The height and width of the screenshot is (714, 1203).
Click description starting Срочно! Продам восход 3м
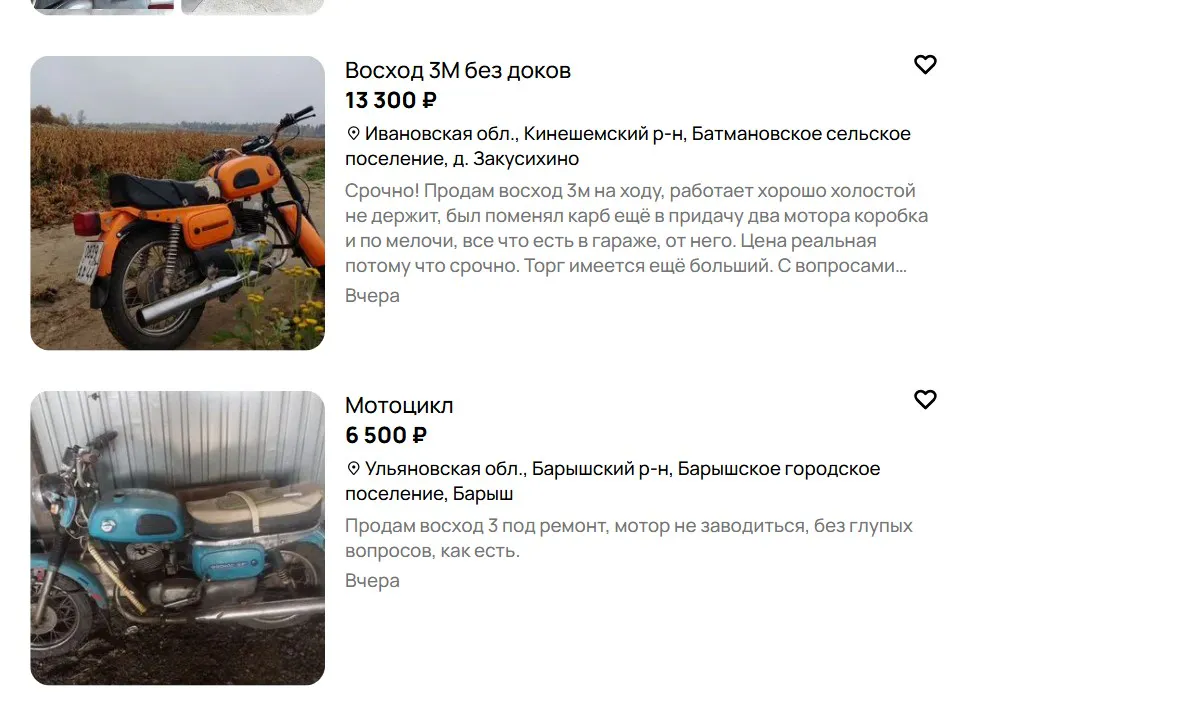[637, 229]
